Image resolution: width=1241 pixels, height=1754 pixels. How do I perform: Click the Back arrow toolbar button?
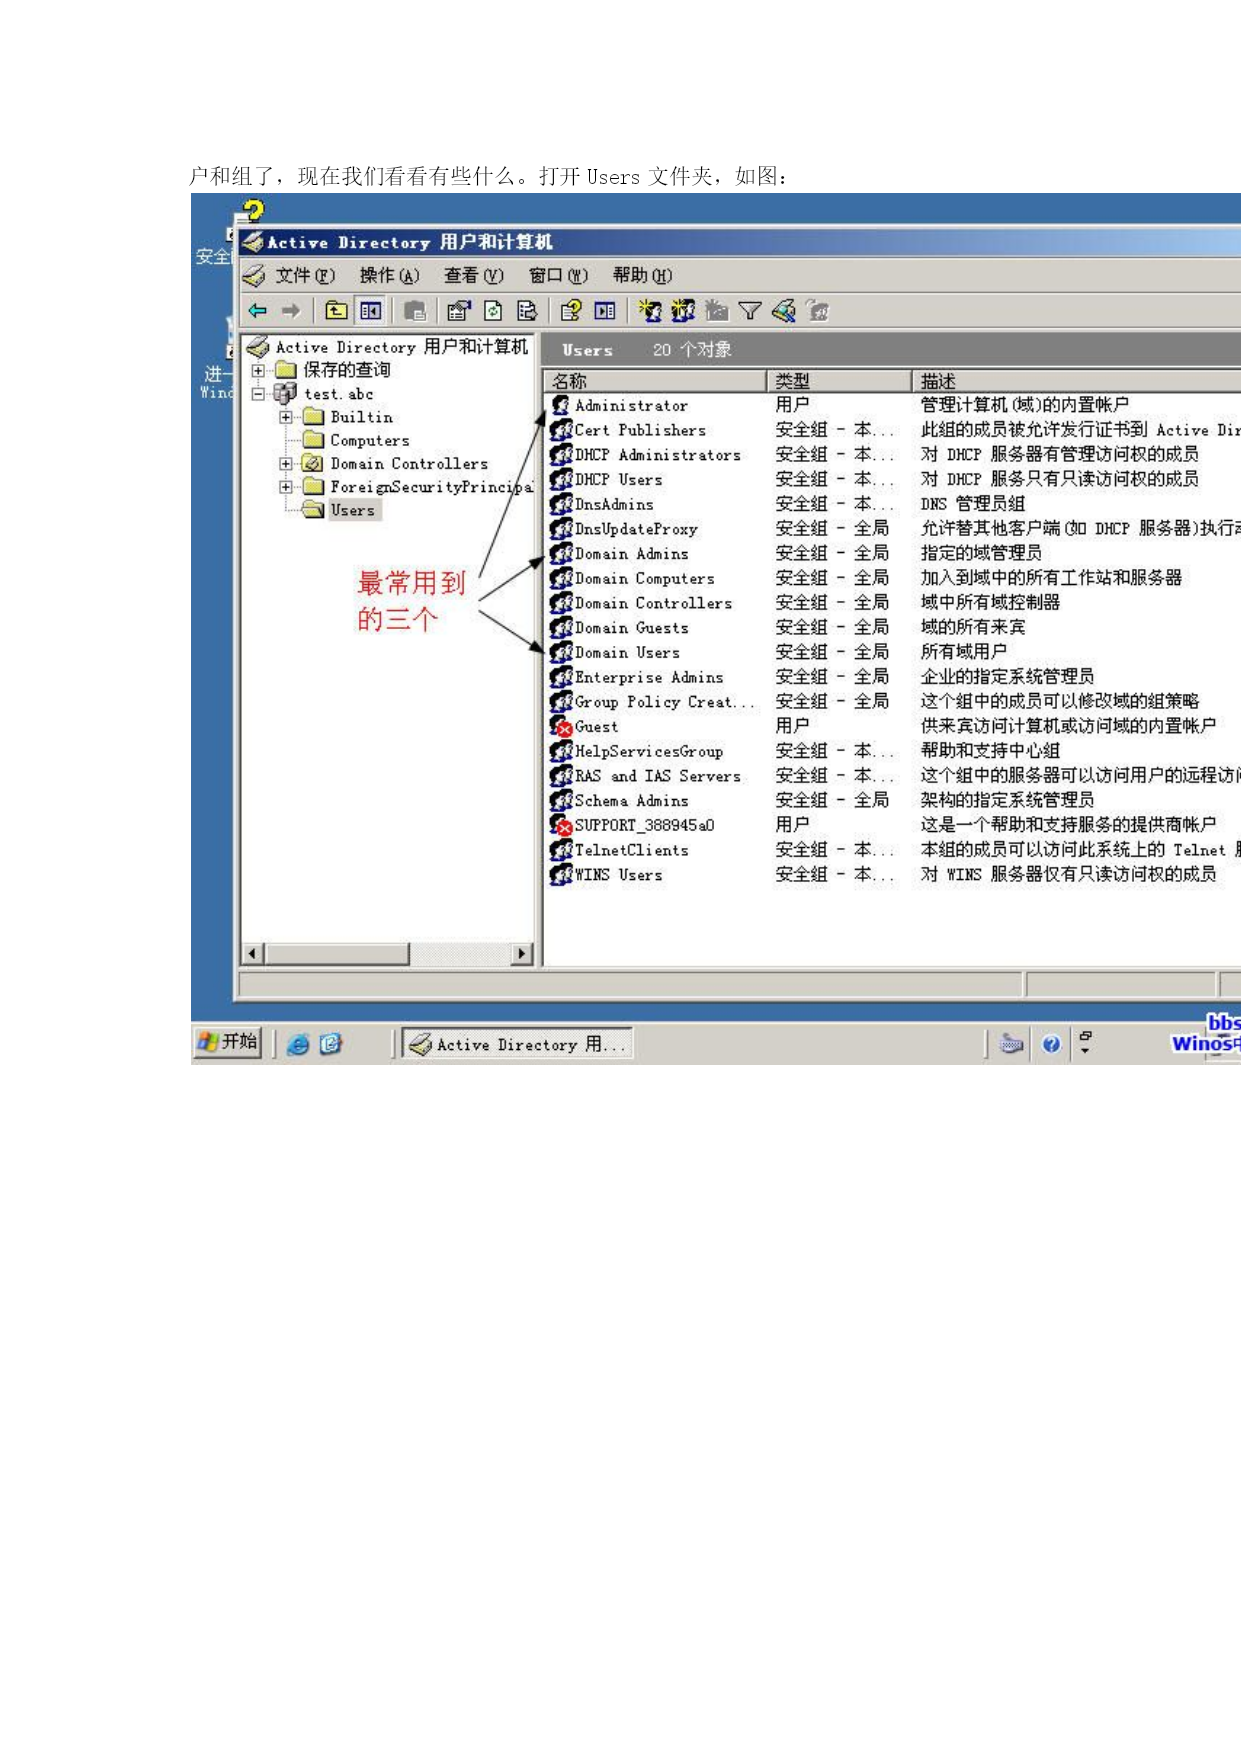coord(258,311)
